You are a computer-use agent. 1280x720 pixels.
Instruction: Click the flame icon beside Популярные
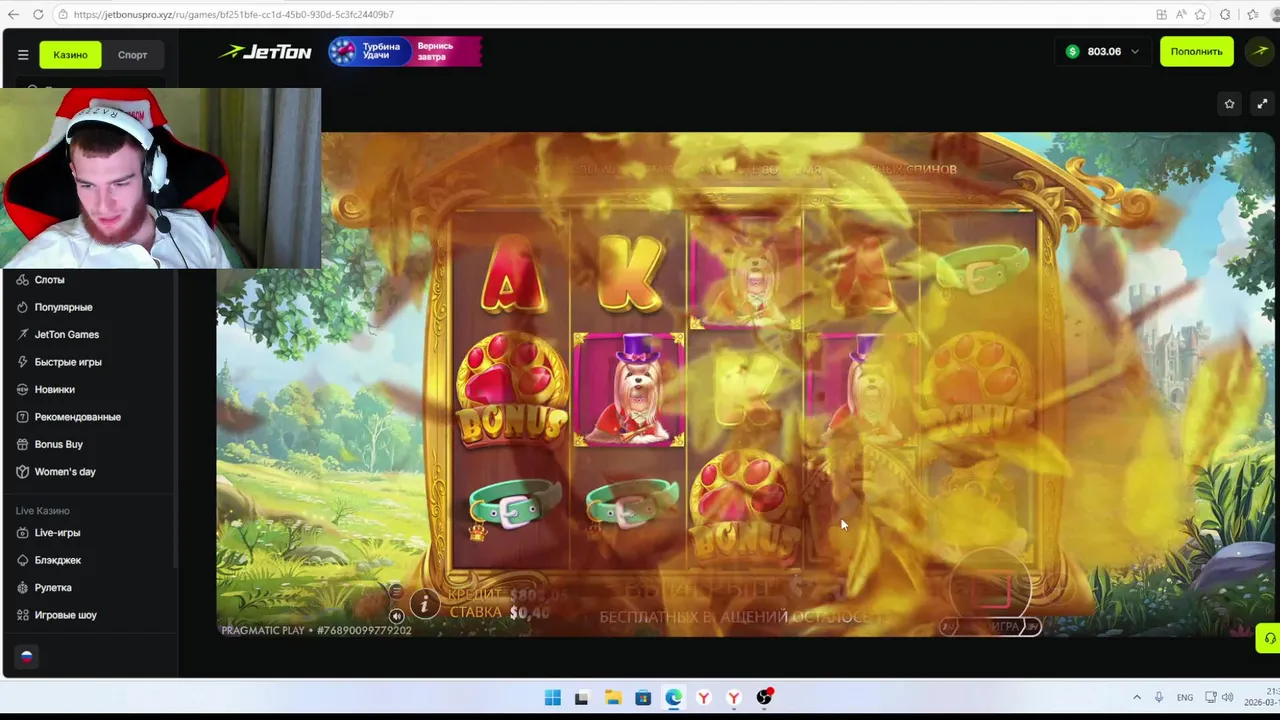click(22, 307)
